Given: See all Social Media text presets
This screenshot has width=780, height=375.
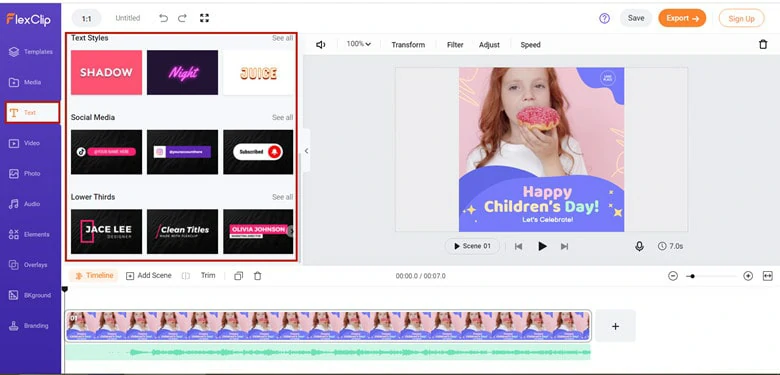Looking at the screenshot, I should pos(282,118).
